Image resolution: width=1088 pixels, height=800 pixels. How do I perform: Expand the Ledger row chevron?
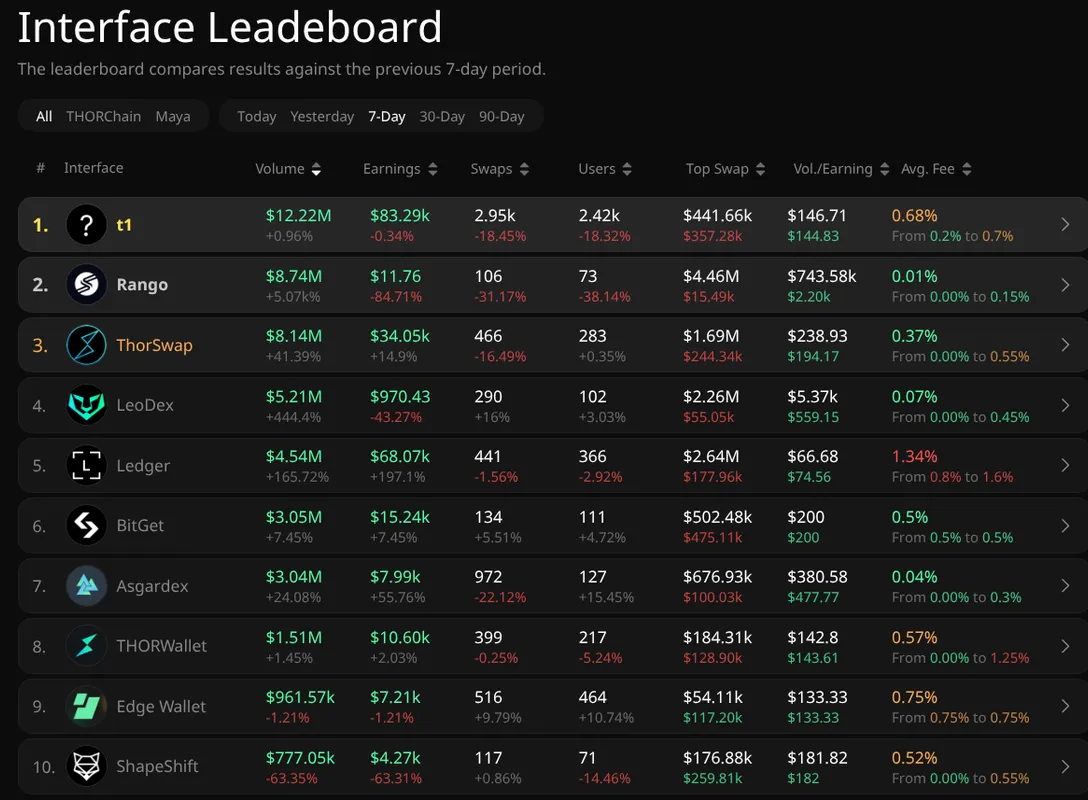click(1065, 466)
